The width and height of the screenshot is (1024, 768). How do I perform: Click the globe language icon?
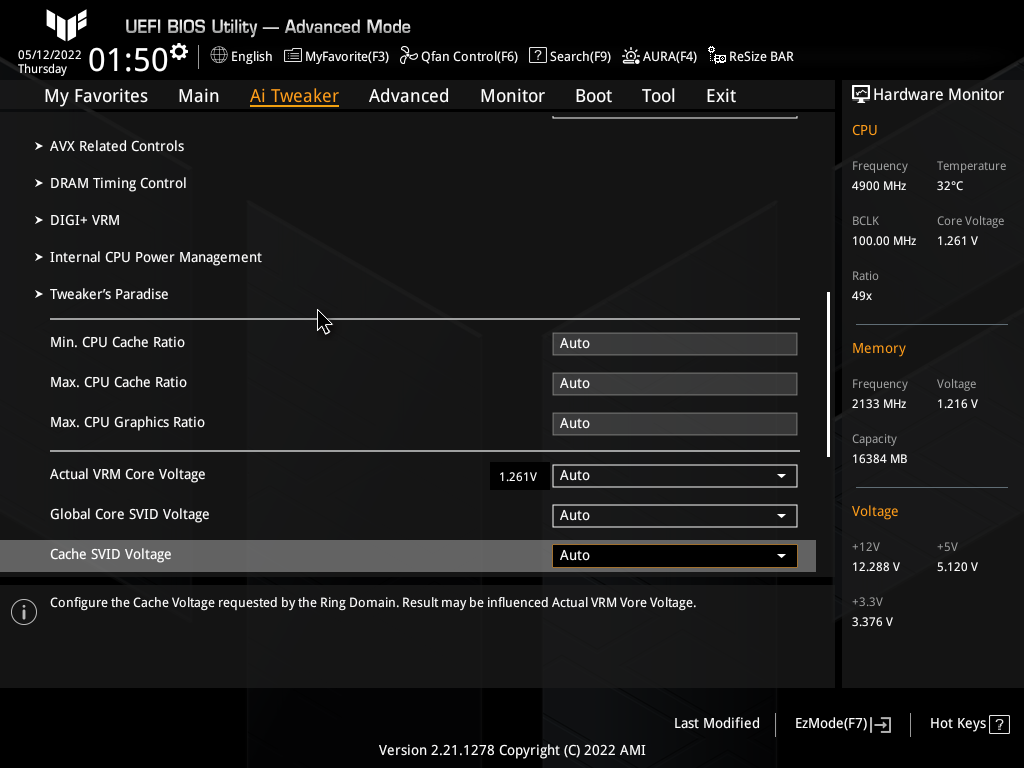[219, 56]
